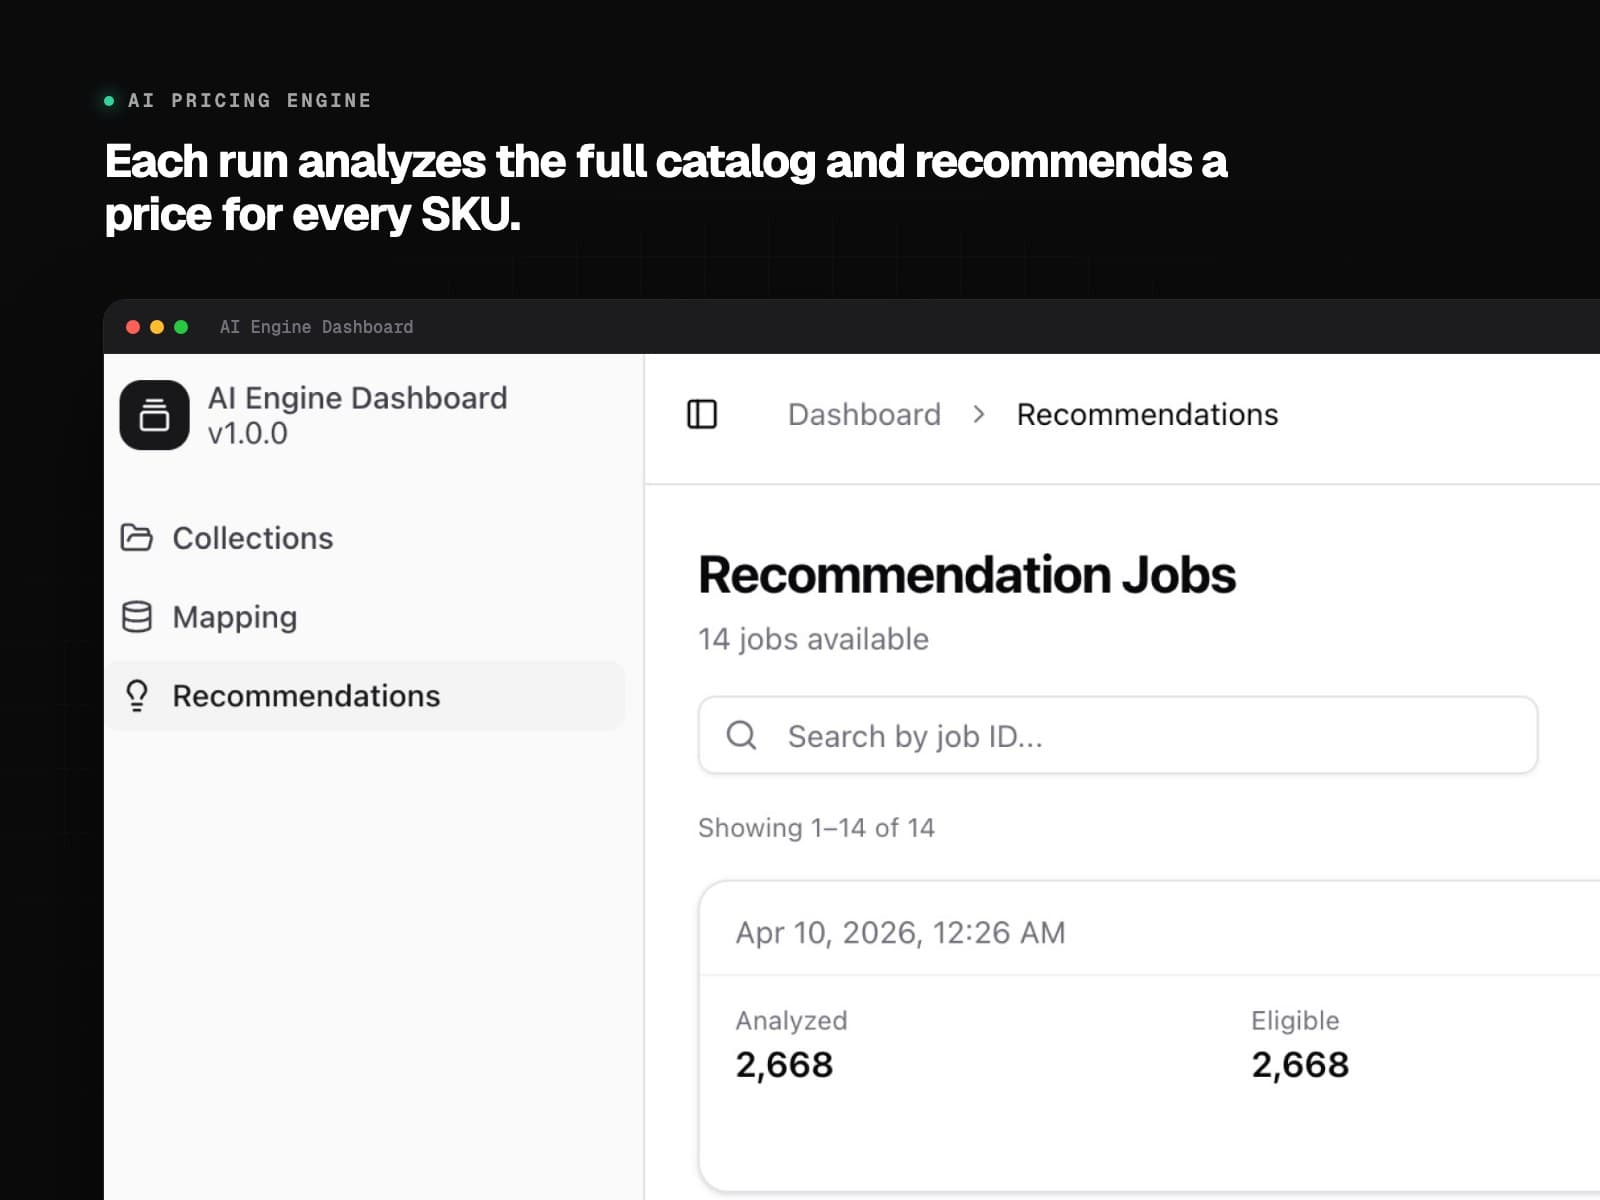Viewport: 1600px width, 1200px height.
Task: Click the '14 jobs available' text
Action: pos(813,639)
